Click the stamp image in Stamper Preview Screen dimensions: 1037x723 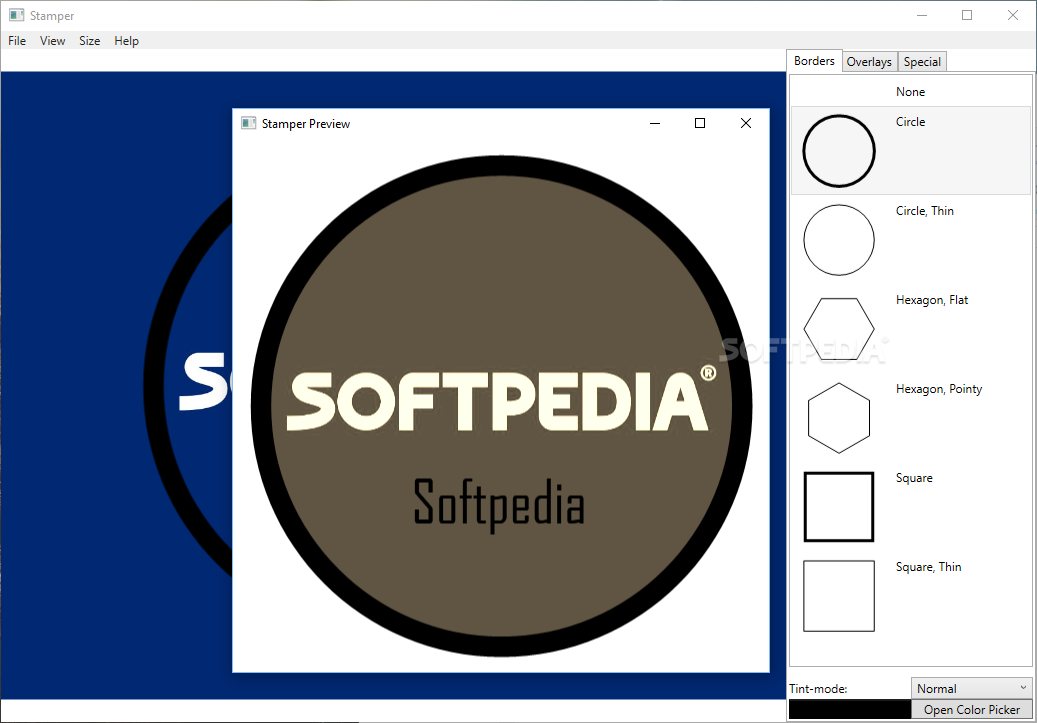tap(501, 406)
